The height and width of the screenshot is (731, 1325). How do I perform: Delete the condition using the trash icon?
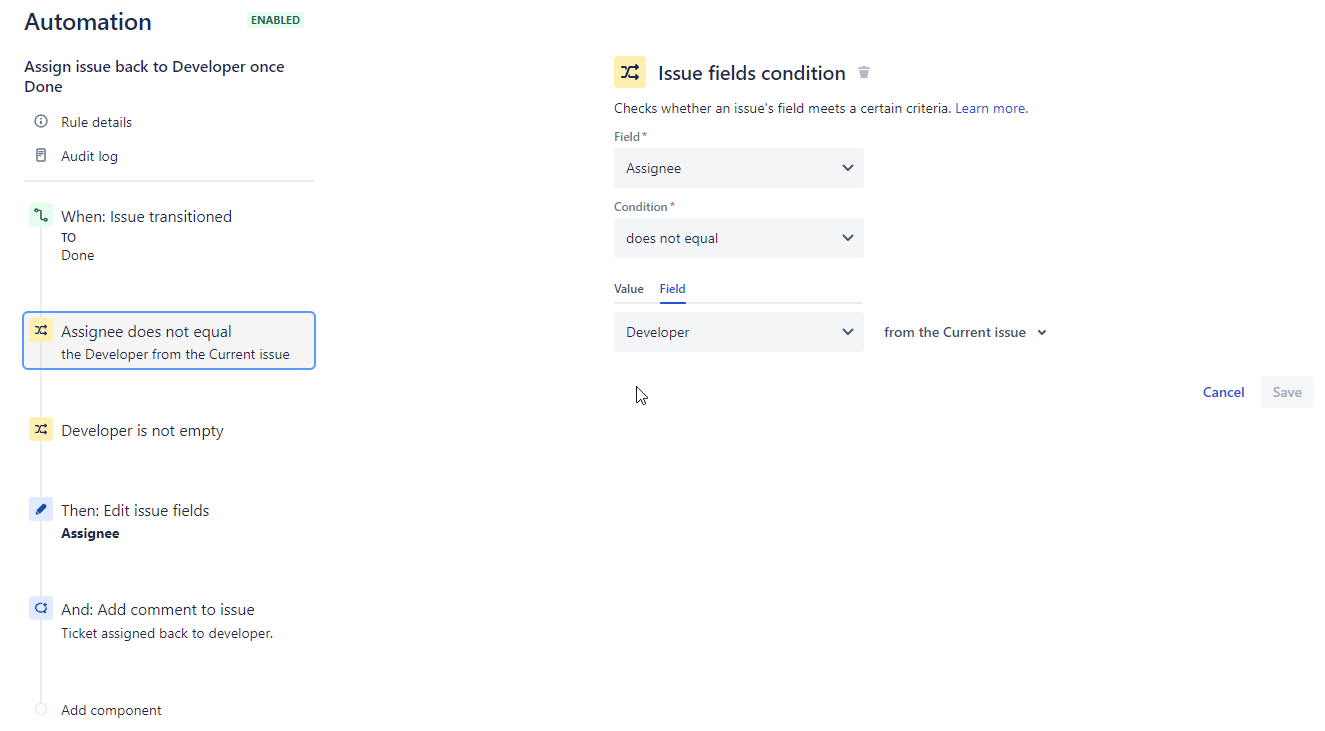(864, 73)
